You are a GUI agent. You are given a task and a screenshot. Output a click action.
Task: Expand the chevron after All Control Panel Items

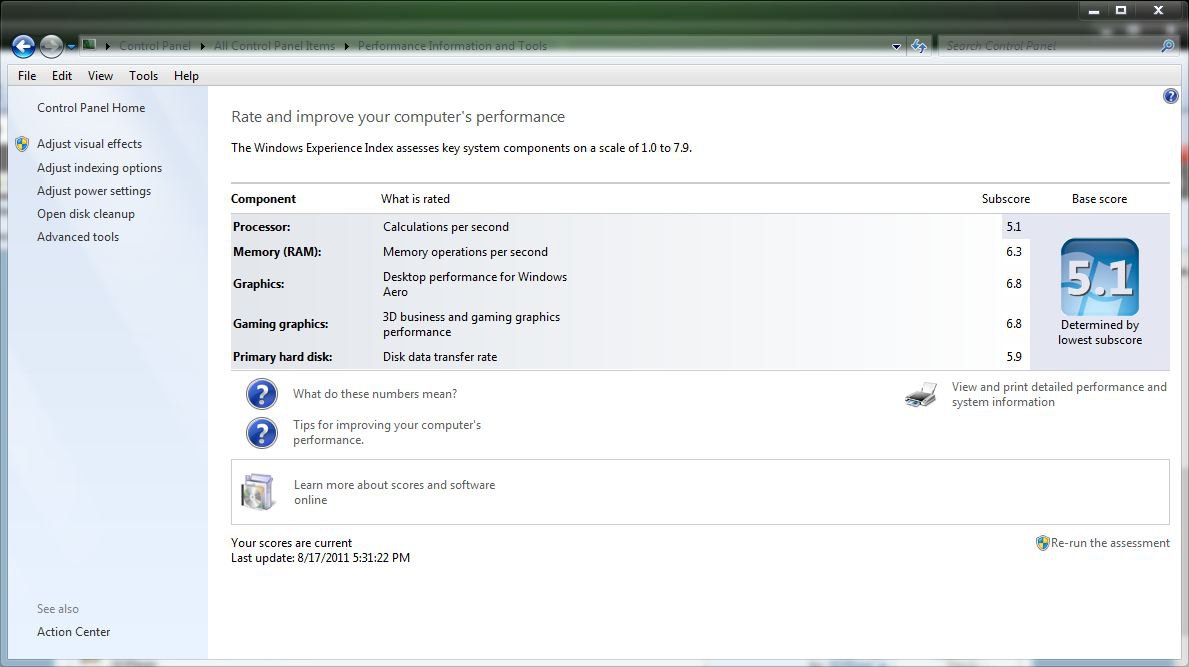[x=347, y=46]
